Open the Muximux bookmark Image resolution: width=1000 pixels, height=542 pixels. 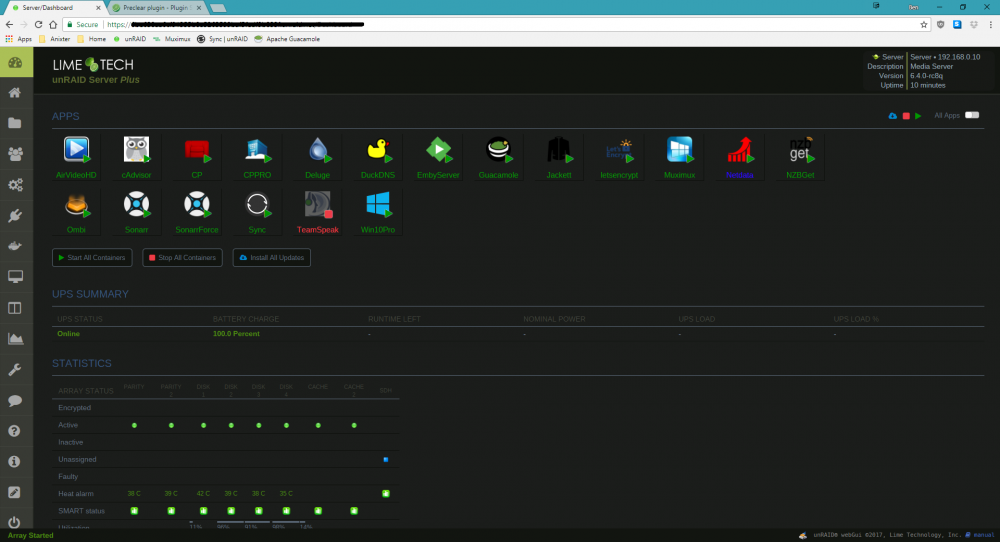[x=172, y=39]
